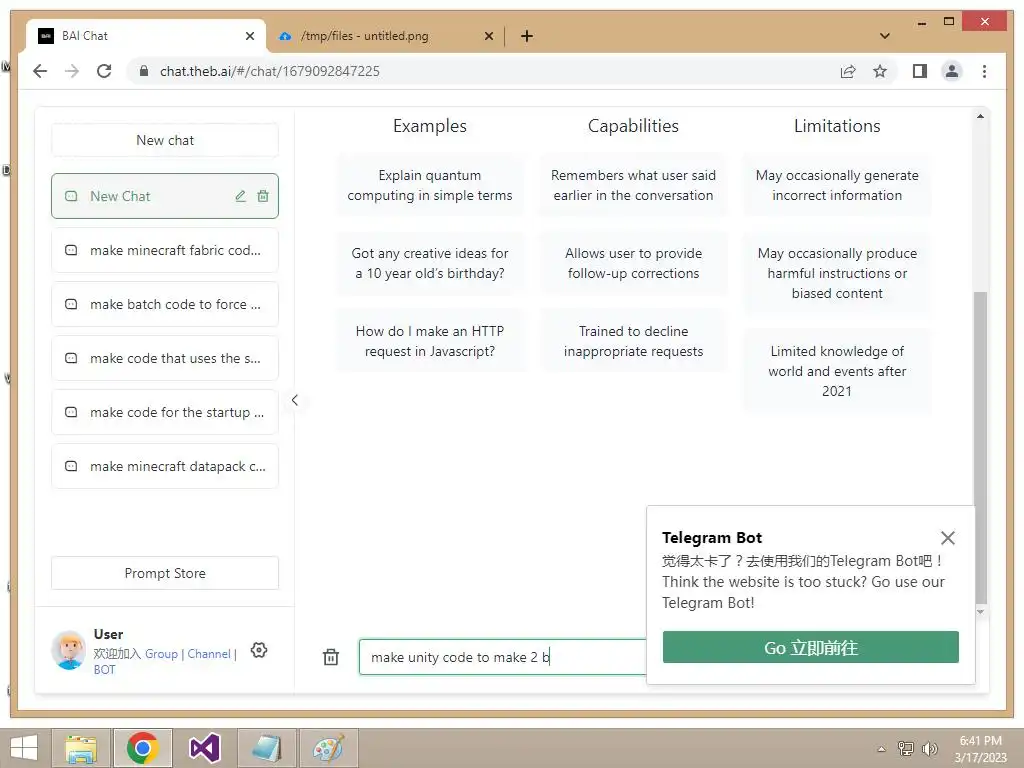Click 'May occasionally generate incorrect information' card
The width and height of the screenshot is (1024, 768).
point(837,185)
